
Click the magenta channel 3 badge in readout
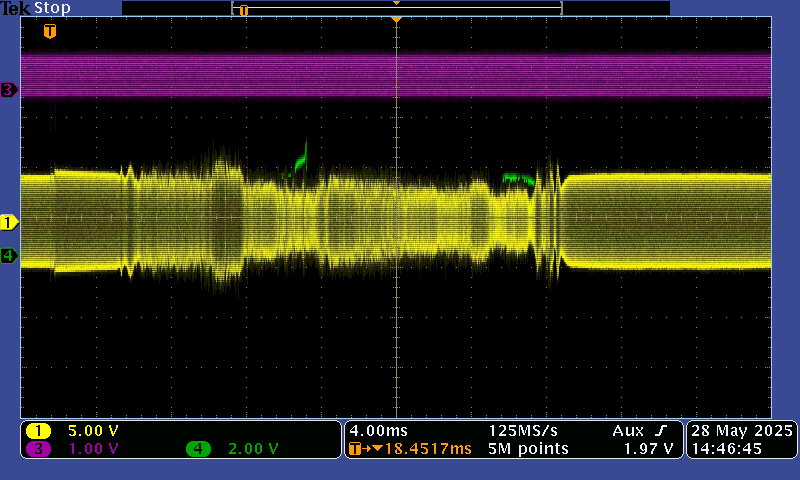point(39,449)
